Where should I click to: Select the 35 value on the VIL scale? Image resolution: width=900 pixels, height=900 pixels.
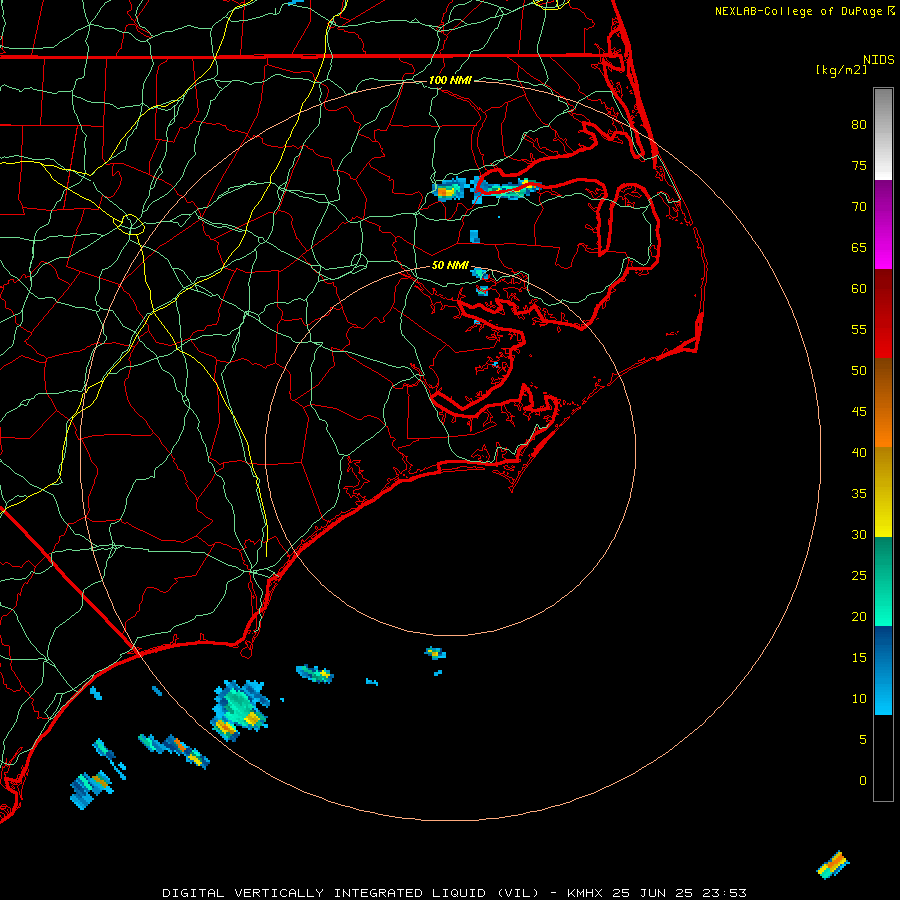tap(859, 494)
